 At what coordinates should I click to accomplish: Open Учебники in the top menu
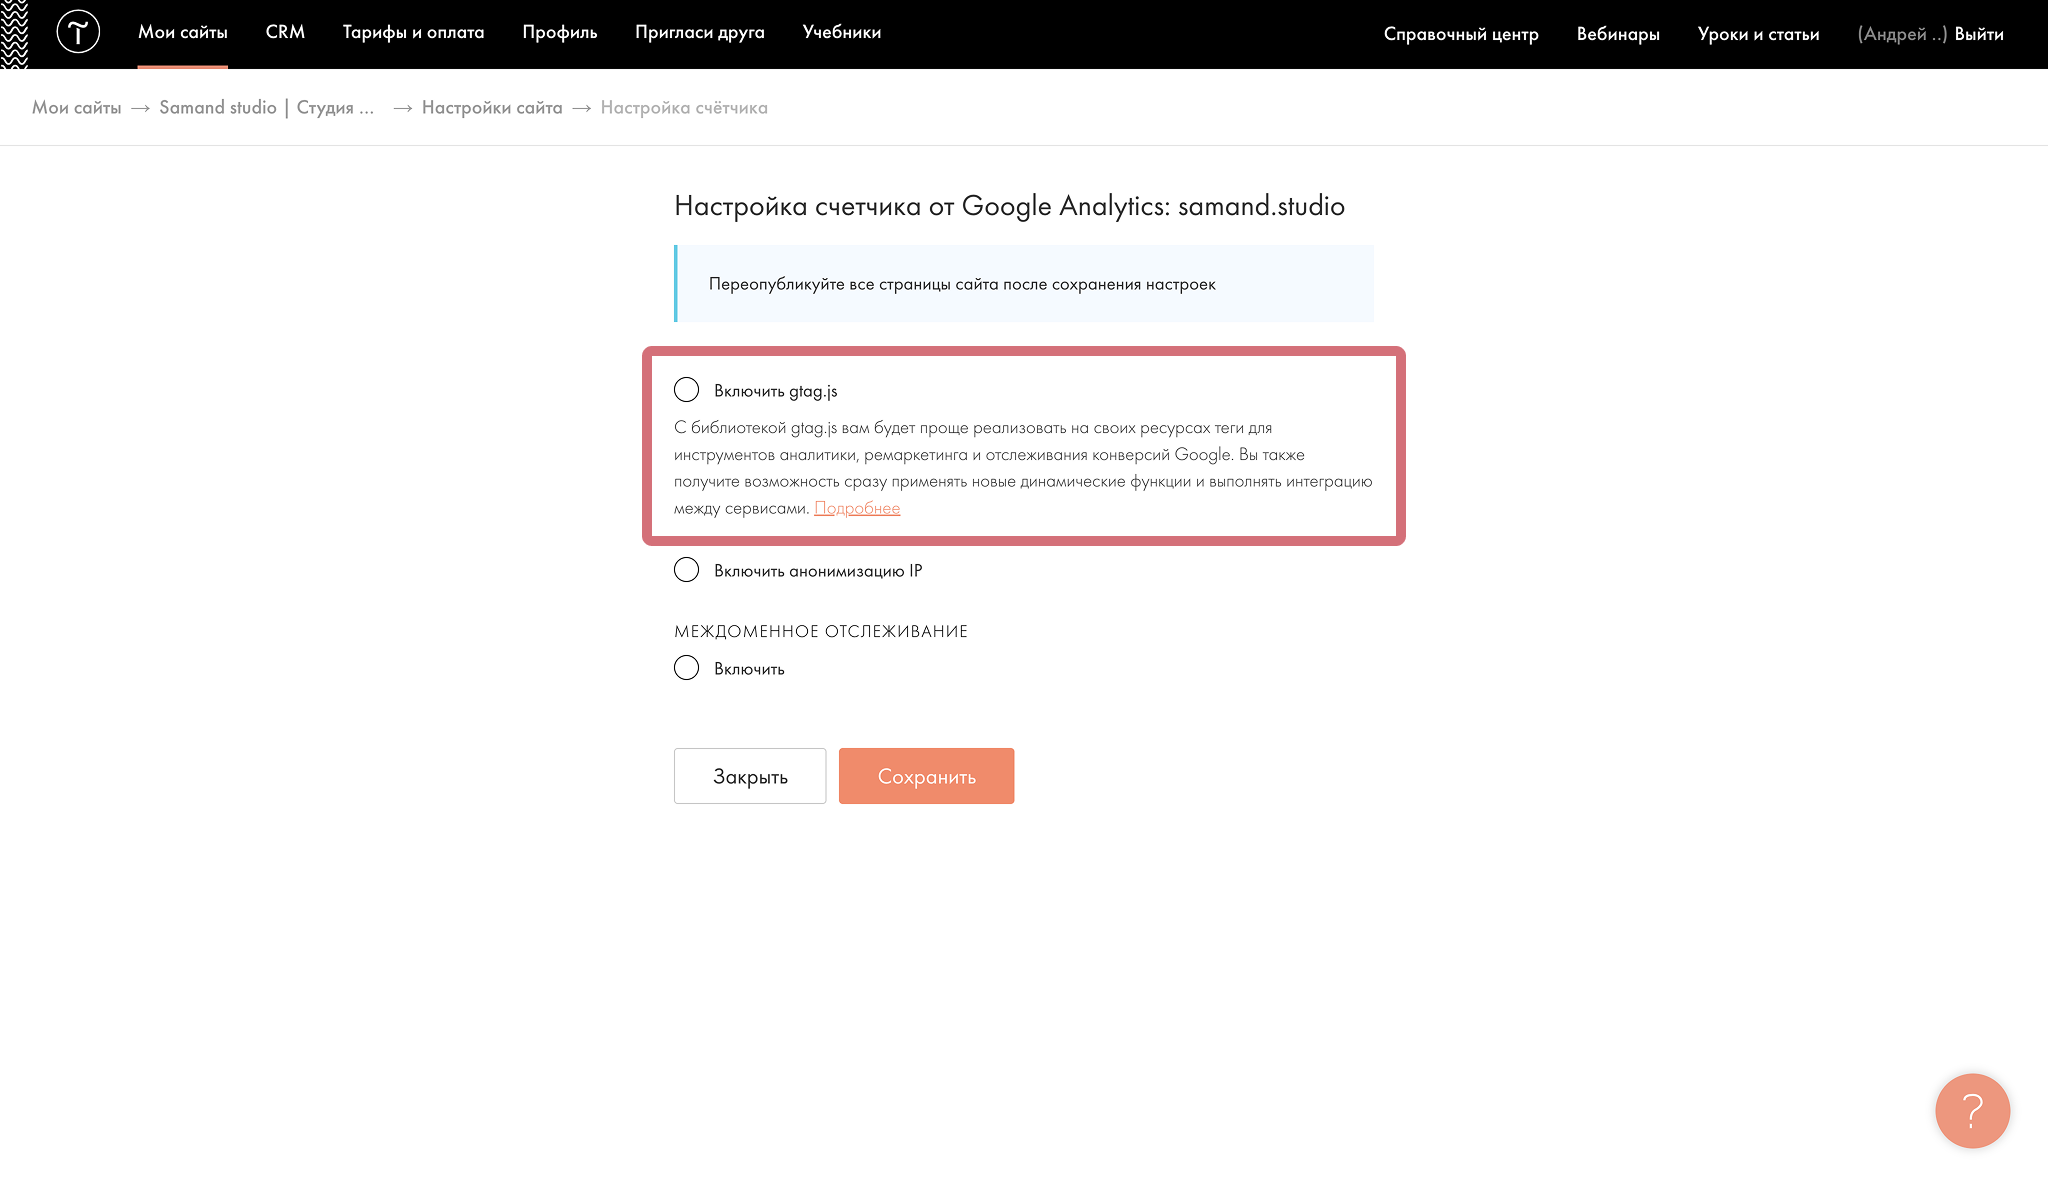tap(842, 32)
